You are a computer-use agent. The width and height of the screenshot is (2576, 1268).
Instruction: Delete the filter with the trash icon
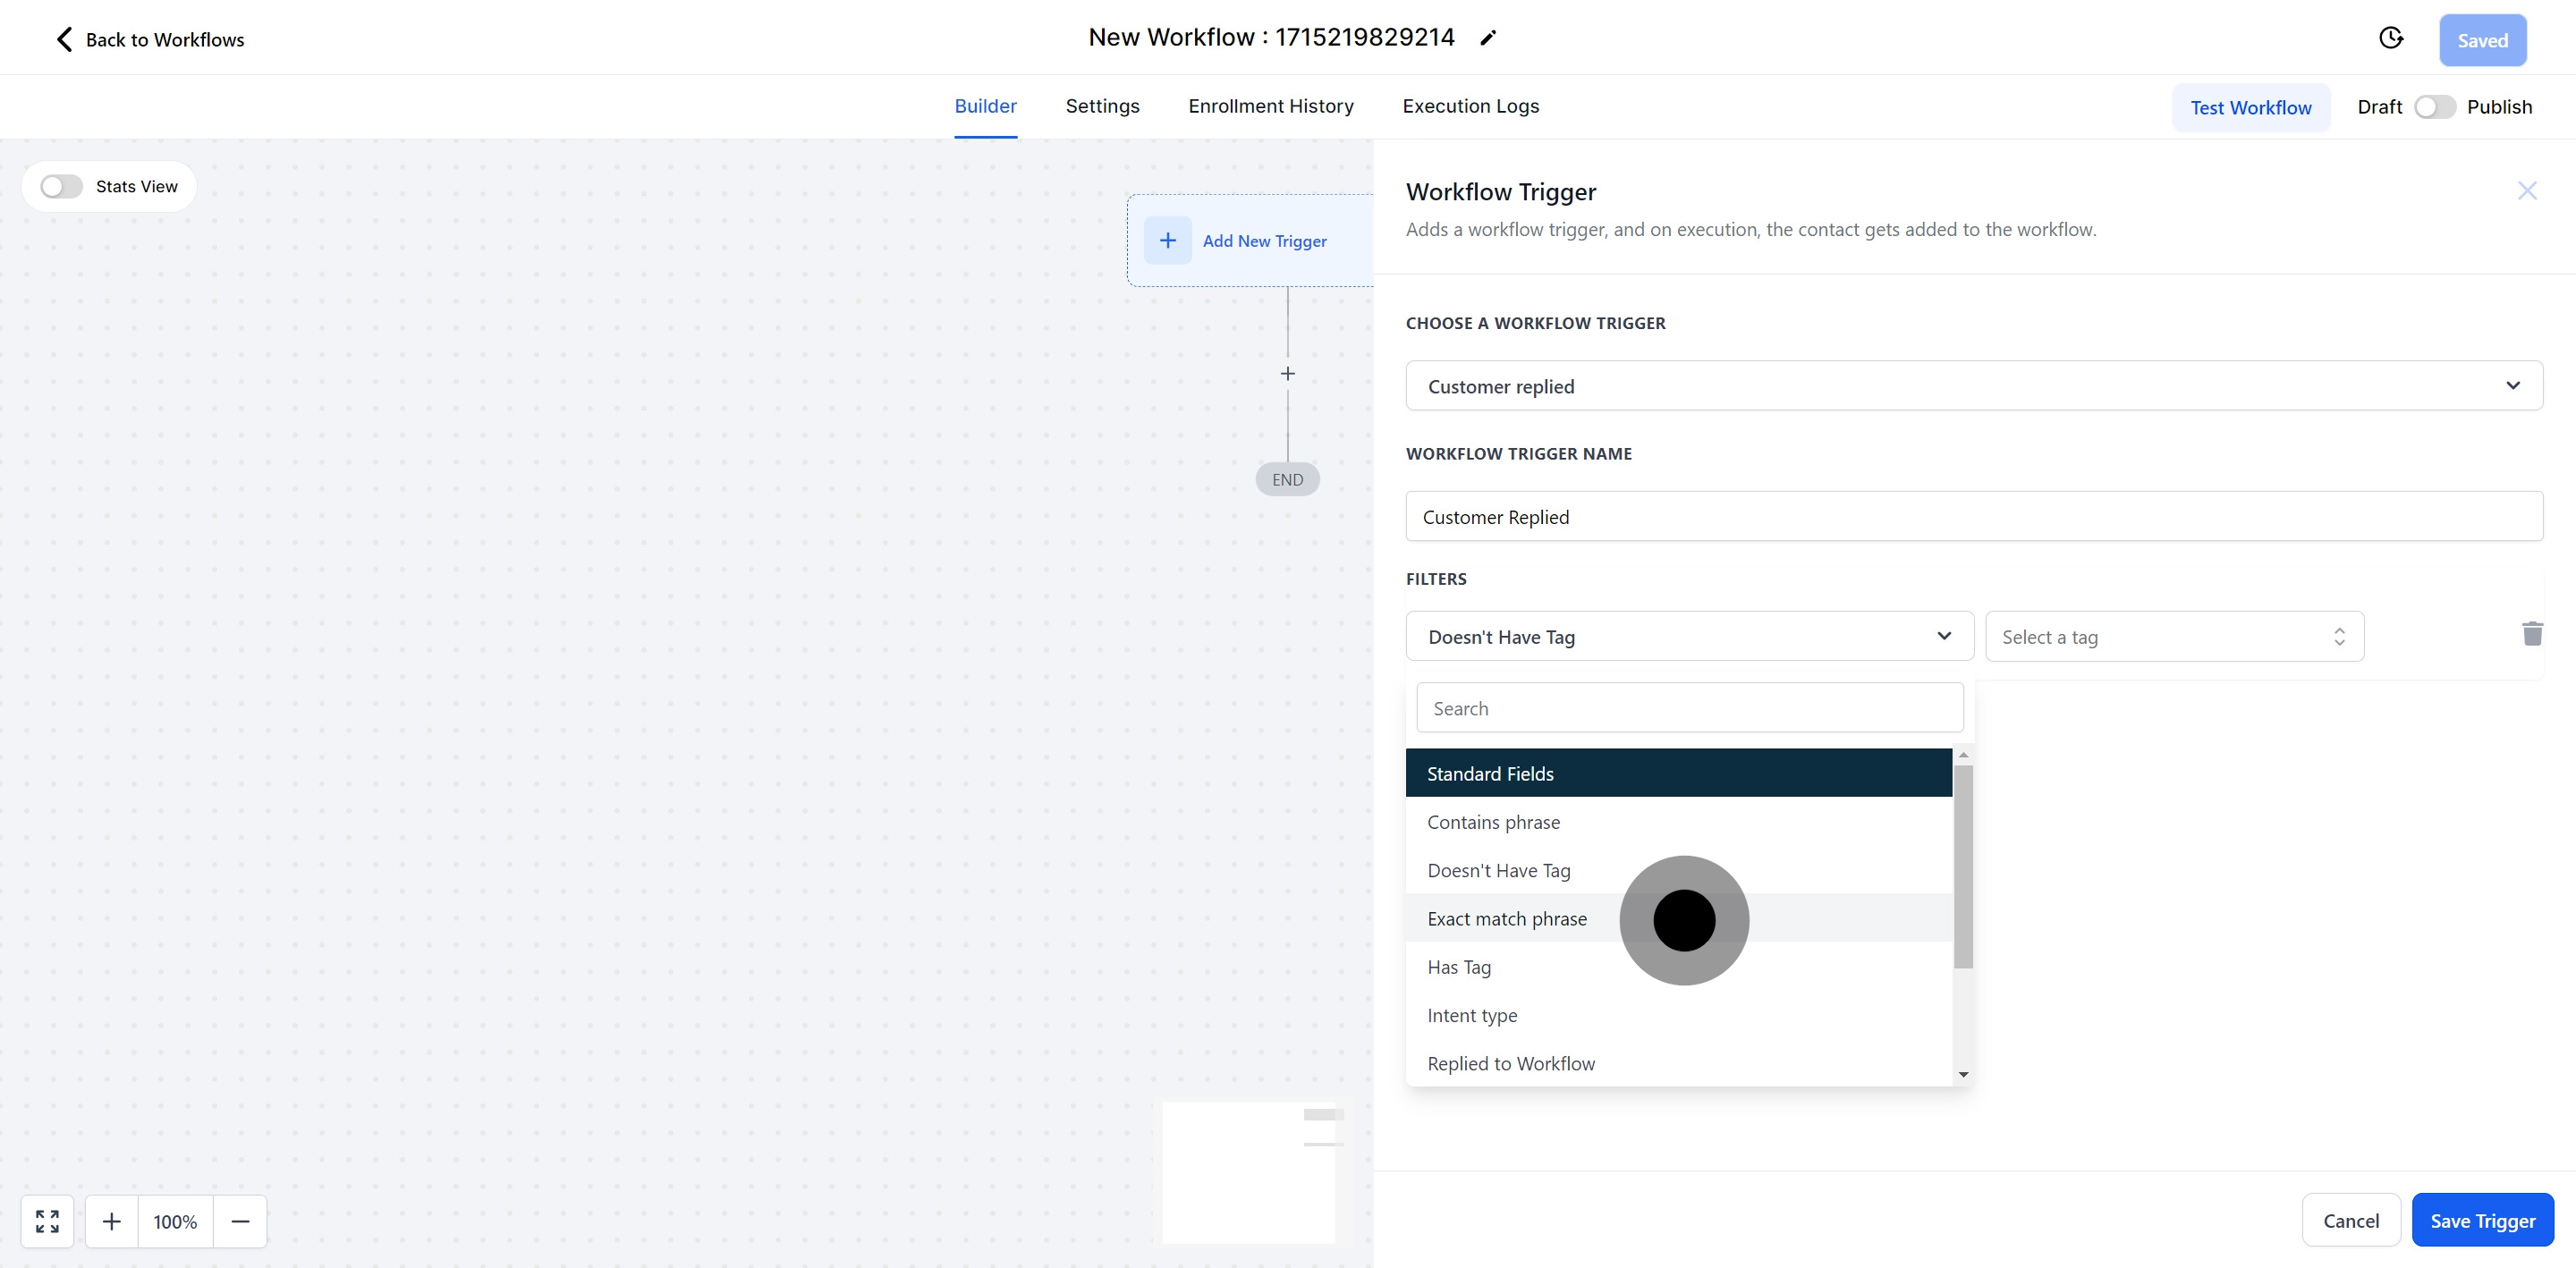pyautogui.click(x=2532, y=634)
